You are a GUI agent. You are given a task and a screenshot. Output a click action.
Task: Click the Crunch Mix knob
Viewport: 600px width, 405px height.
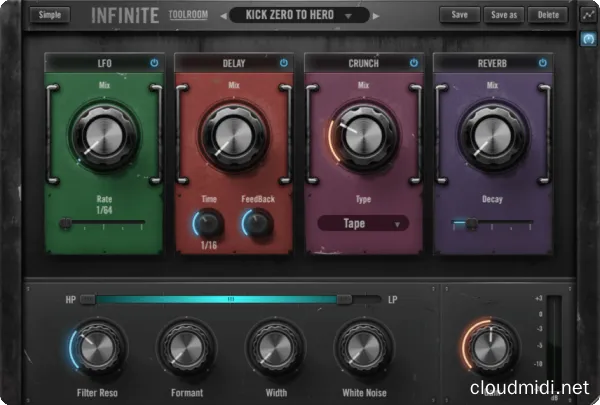(x=363, y=136)
